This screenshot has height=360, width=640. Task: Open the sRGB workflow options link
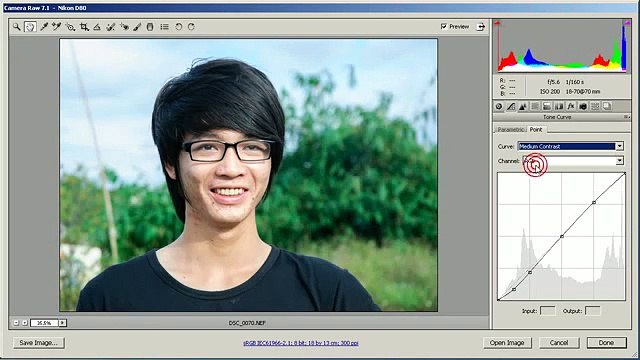point(301,343)
